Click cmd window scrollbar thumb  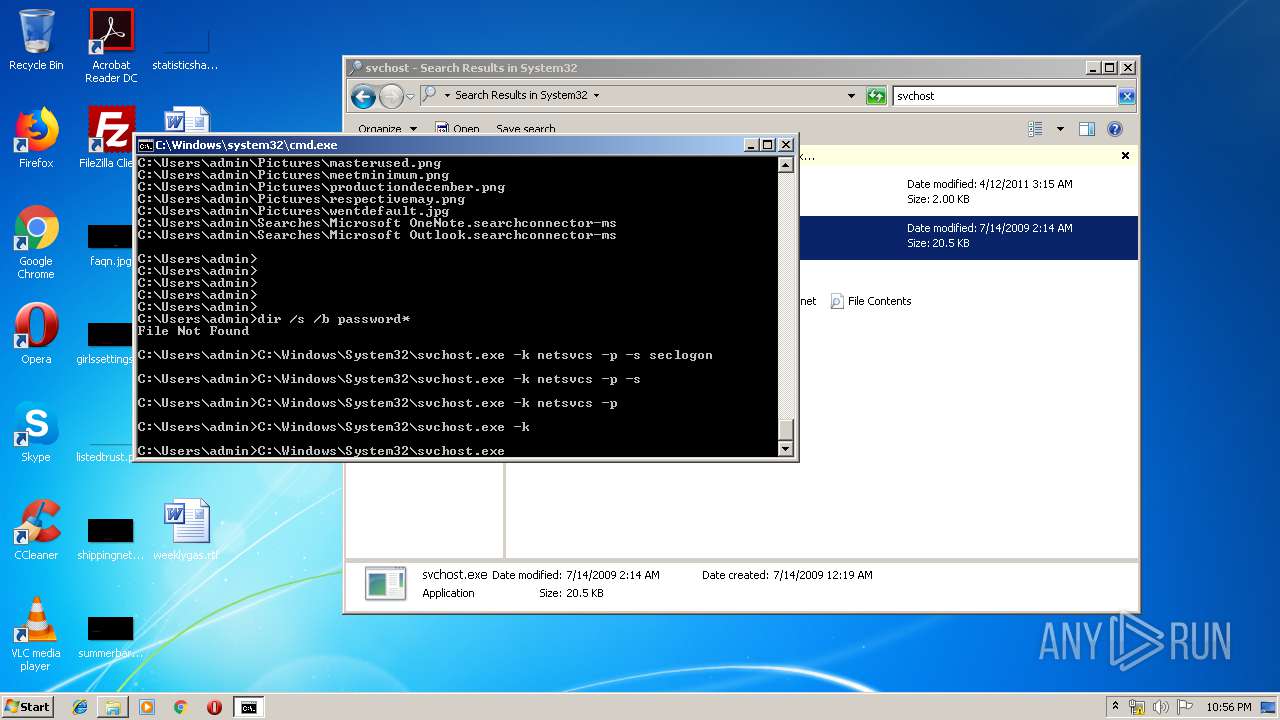786,428
